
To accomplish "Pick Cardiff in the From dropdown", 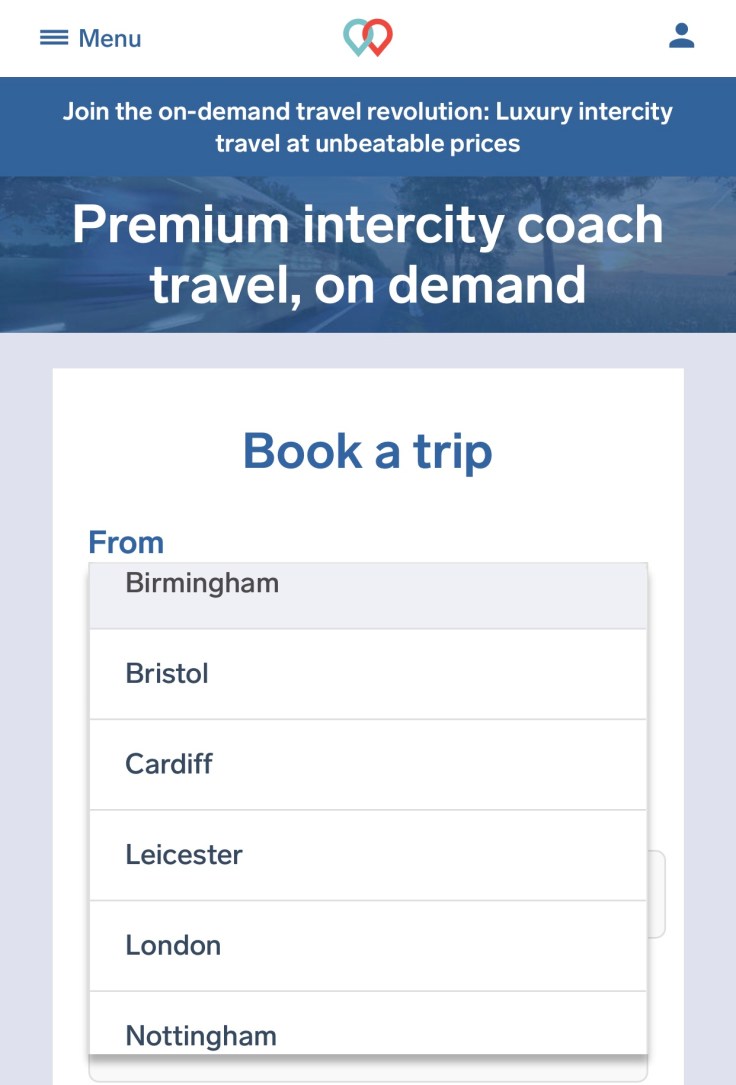I will point(169,764).
